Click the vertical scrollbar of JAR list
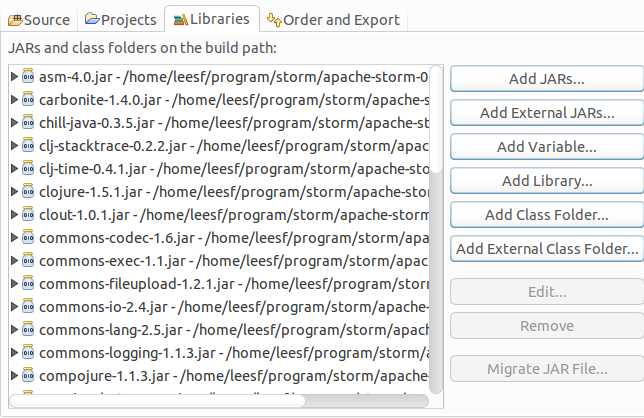 436,229
